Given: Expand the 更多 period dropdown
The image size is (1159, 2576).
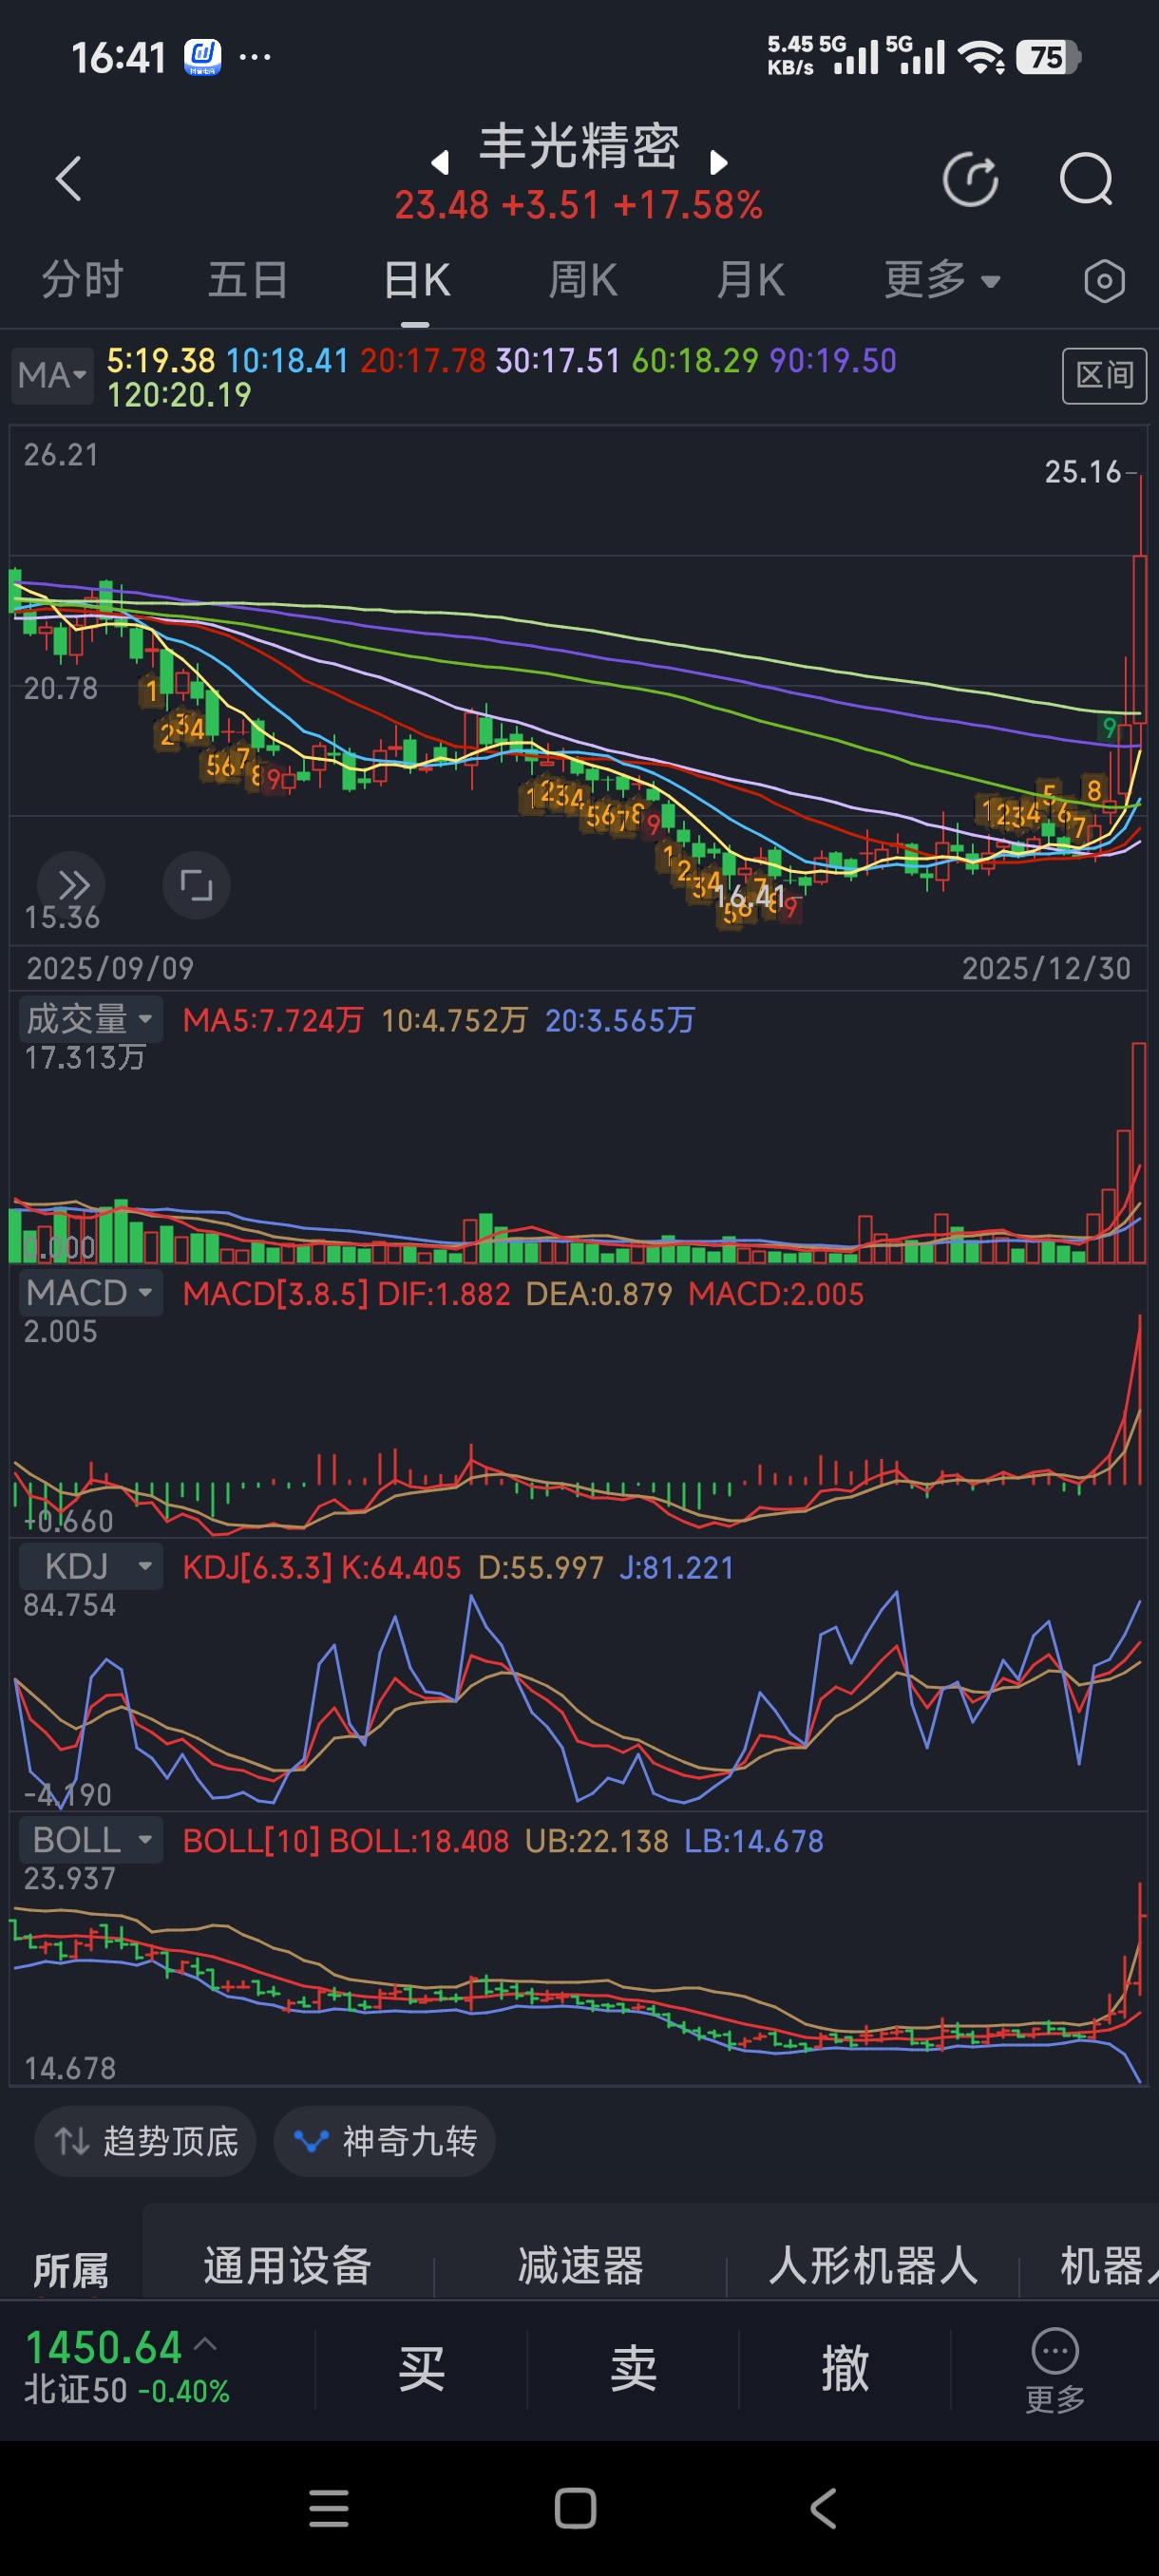Looking at the screenshot, I should (941, 281).
